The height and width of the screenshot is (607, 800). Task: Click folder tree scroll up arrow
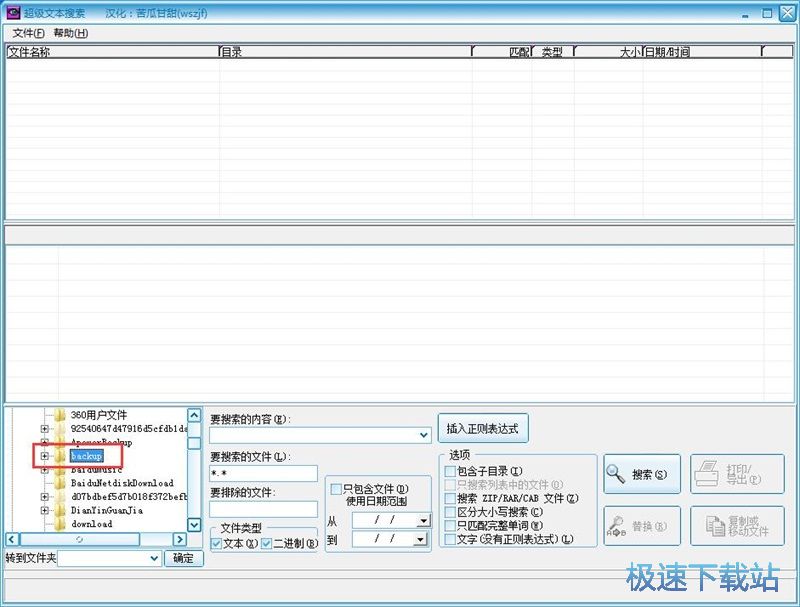[x=194, y=415]
